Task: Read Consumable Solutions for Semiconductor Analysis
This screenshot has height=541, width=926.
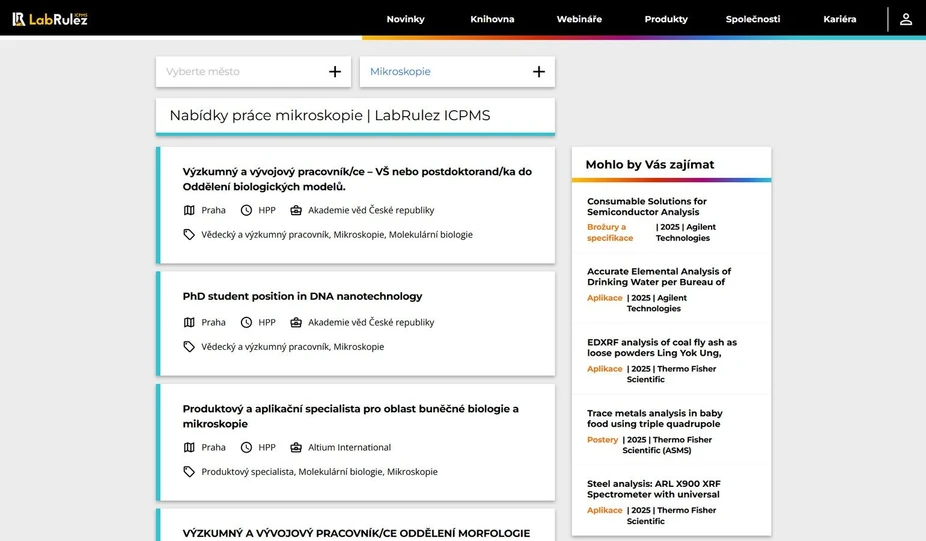Action: click(x=646, y=206)
